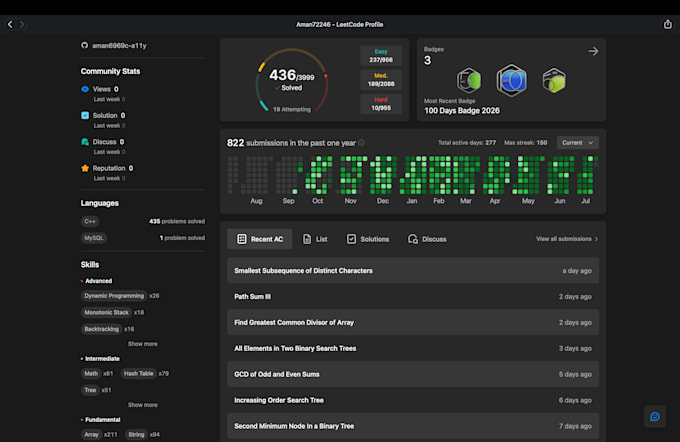Open All Elements in Two Binary Search Trees

413,348
